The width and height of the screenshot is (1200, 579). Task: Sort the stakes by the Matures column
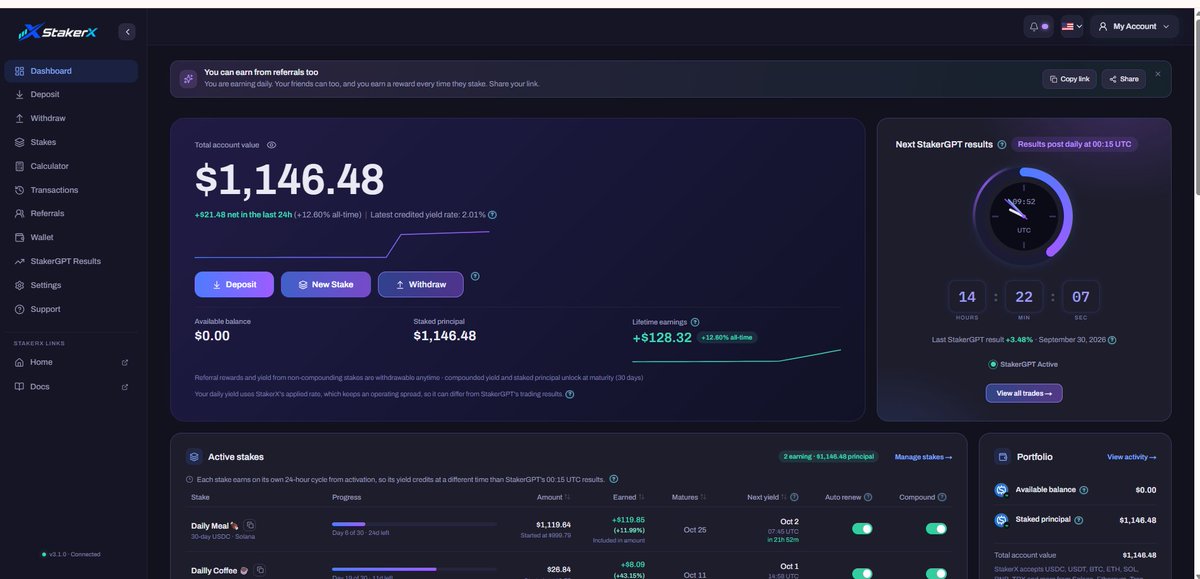[x=689, y=497]
